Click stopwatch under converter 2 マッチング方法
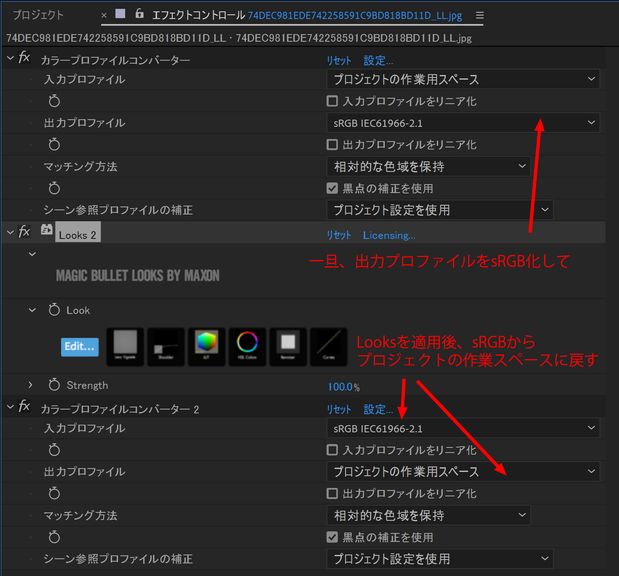The image size is (619, 576). [54, 537]
